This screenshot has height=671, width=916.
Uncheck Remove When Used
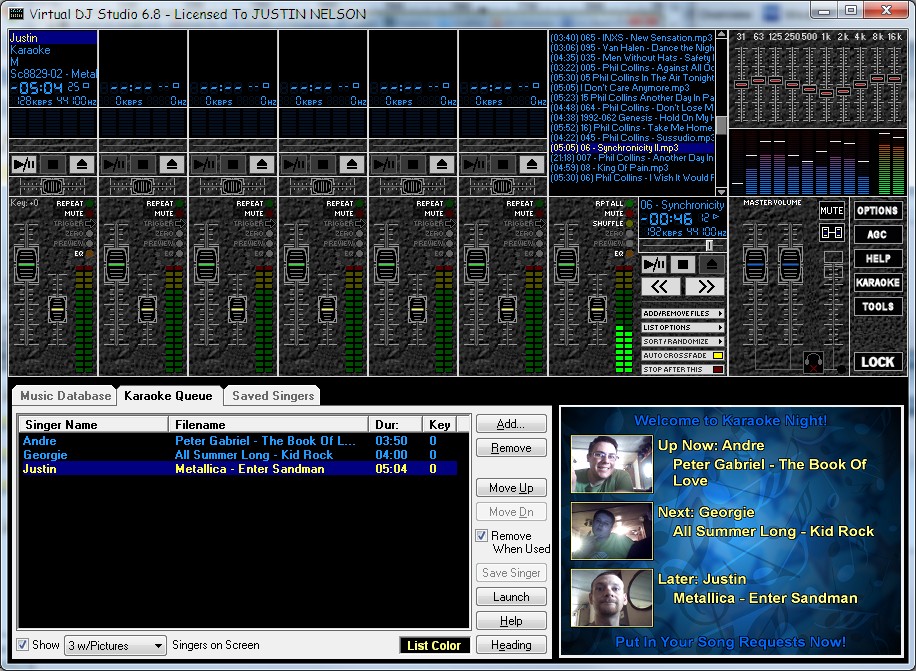tap(481, 536)
